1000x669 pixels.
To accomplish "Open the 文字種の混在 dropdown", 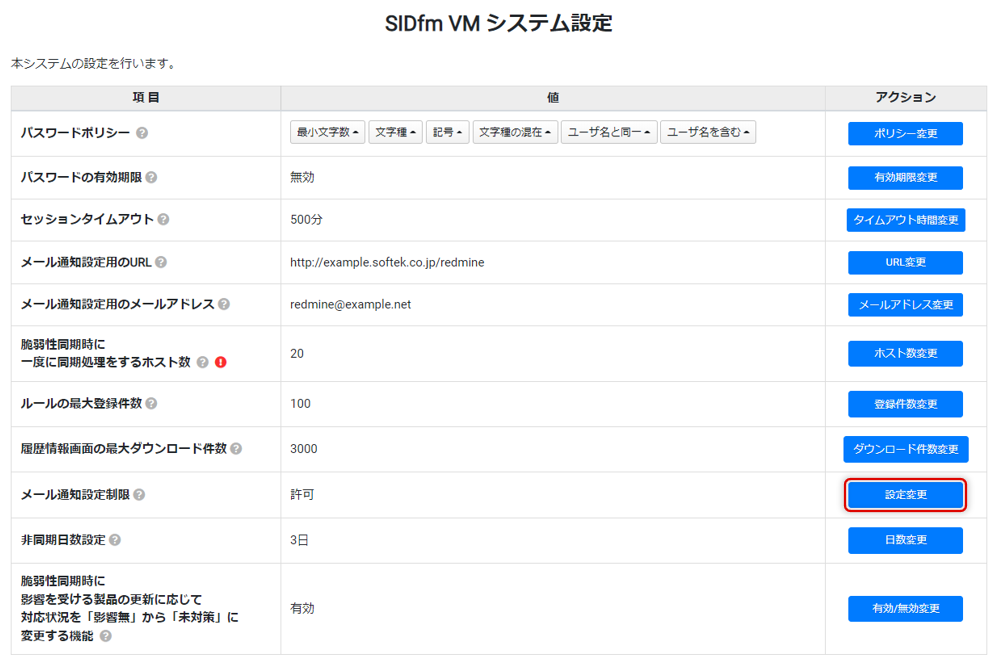I will click(x=515, y=132).
